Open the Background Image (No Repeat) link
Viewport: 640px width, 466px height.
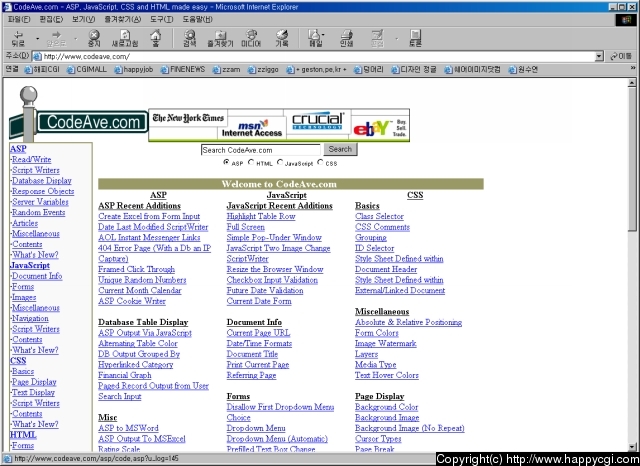click(x=409, y=428)
